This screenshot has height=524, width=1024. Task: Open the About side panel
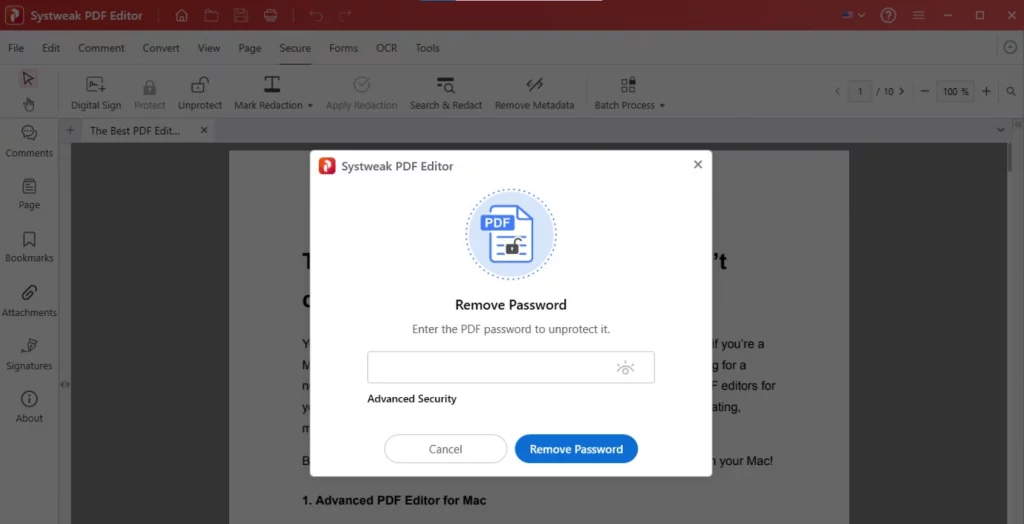pyautogui.click(x=29, y=407)
